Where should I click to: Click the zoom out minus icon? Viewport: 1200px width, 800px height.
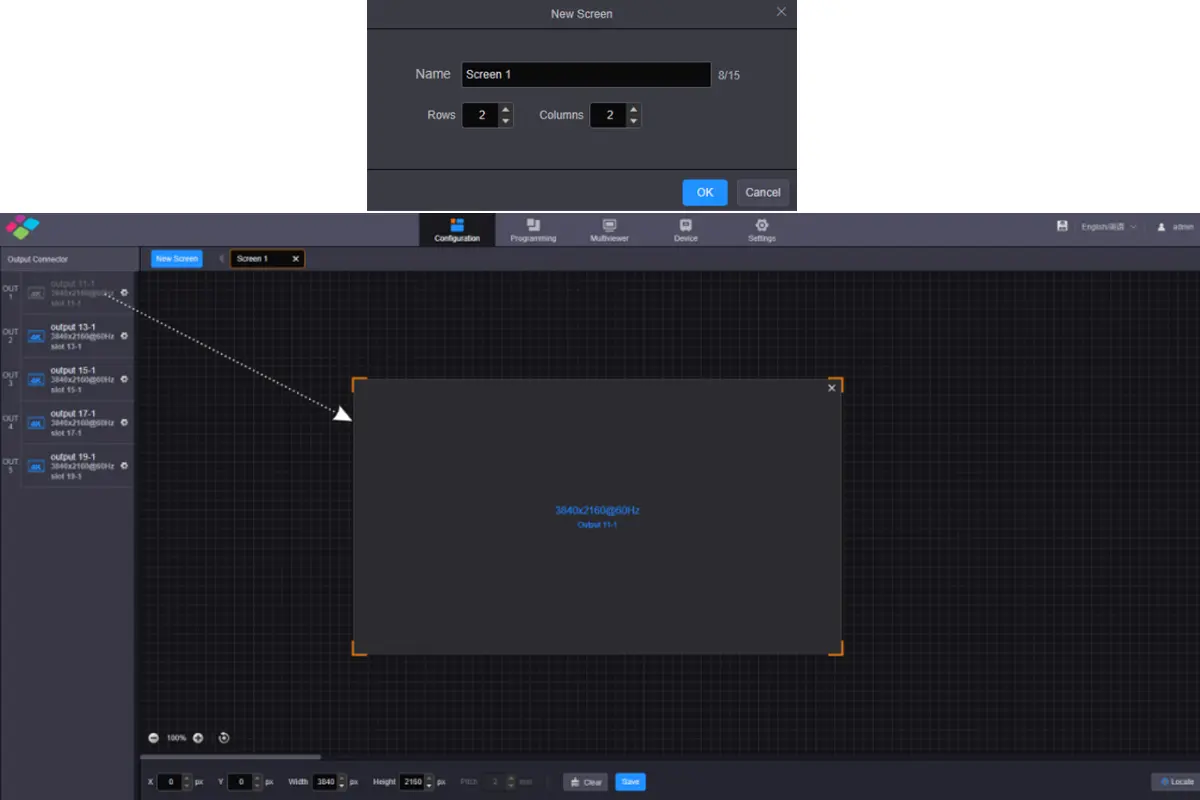[x=154, y=738]
